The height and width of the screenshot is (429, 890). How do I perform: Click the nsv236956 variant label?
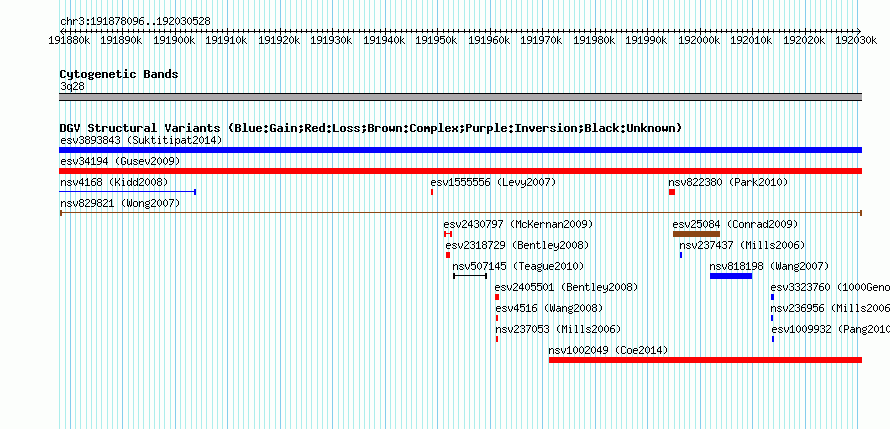coord(830,308)
